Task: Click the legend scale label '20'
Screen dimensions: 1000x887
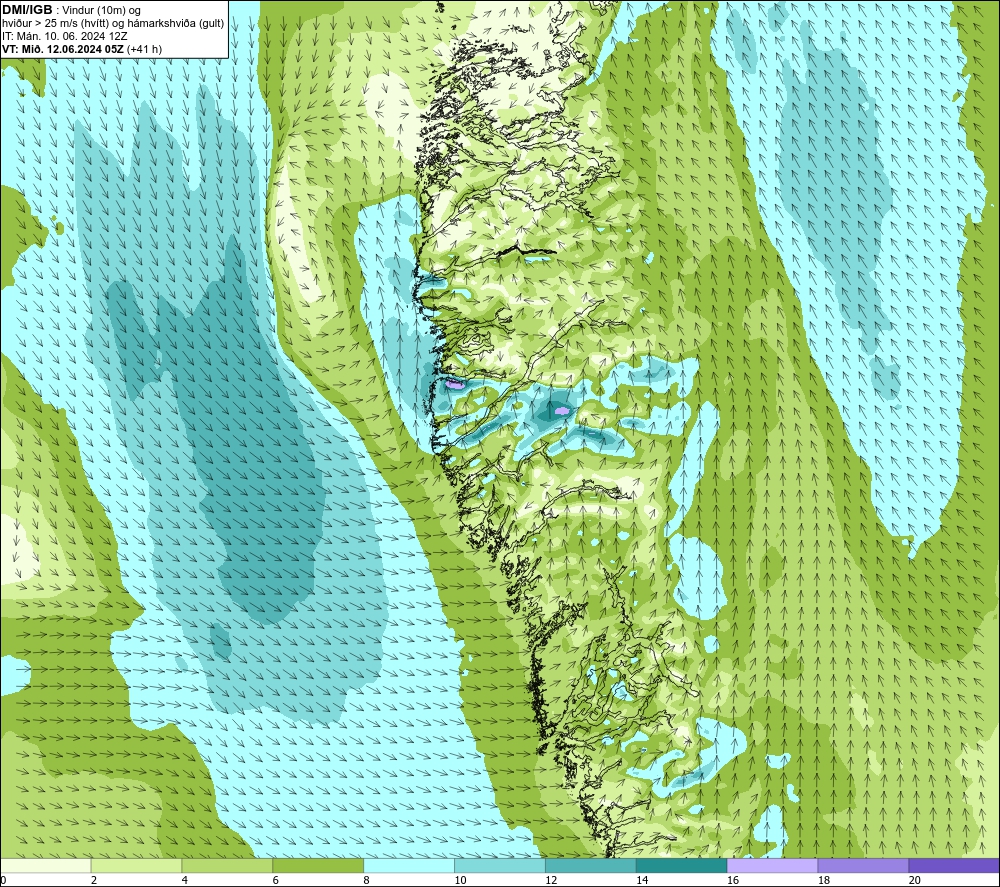Action: [x=915, y=880]
